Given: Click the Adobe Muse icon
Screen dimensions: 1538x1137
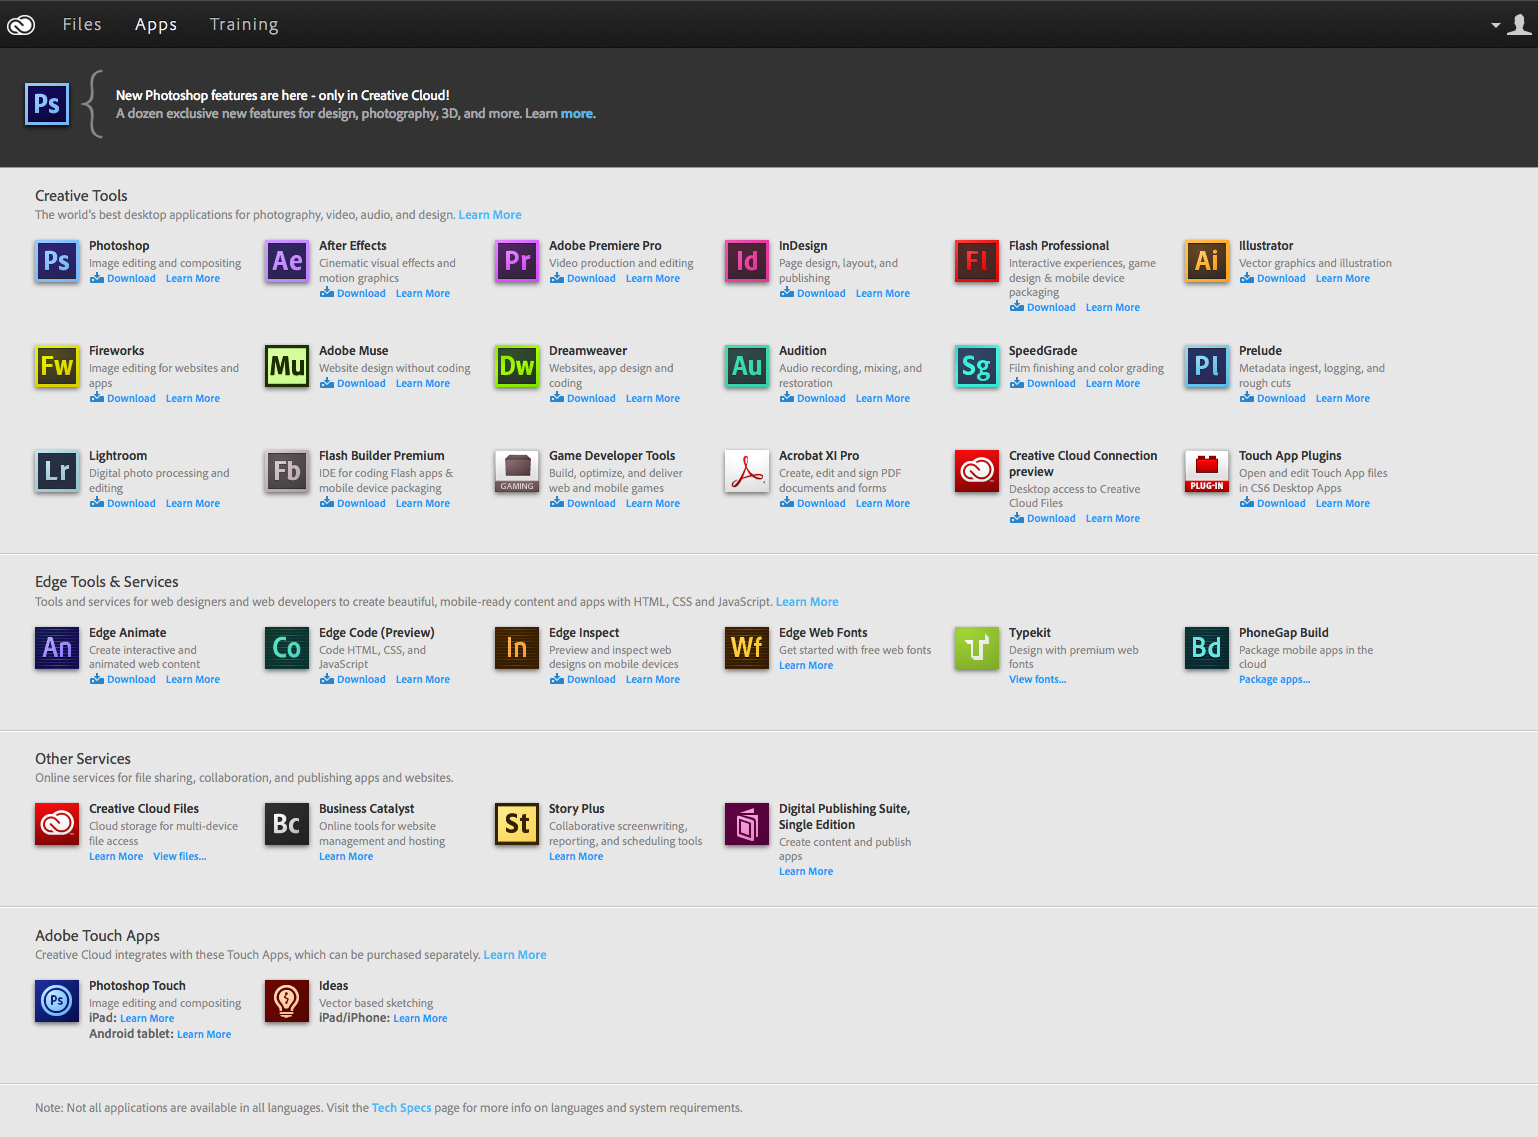Looking at the screenshot, I should pyautogui.click(x=287, y=366).
